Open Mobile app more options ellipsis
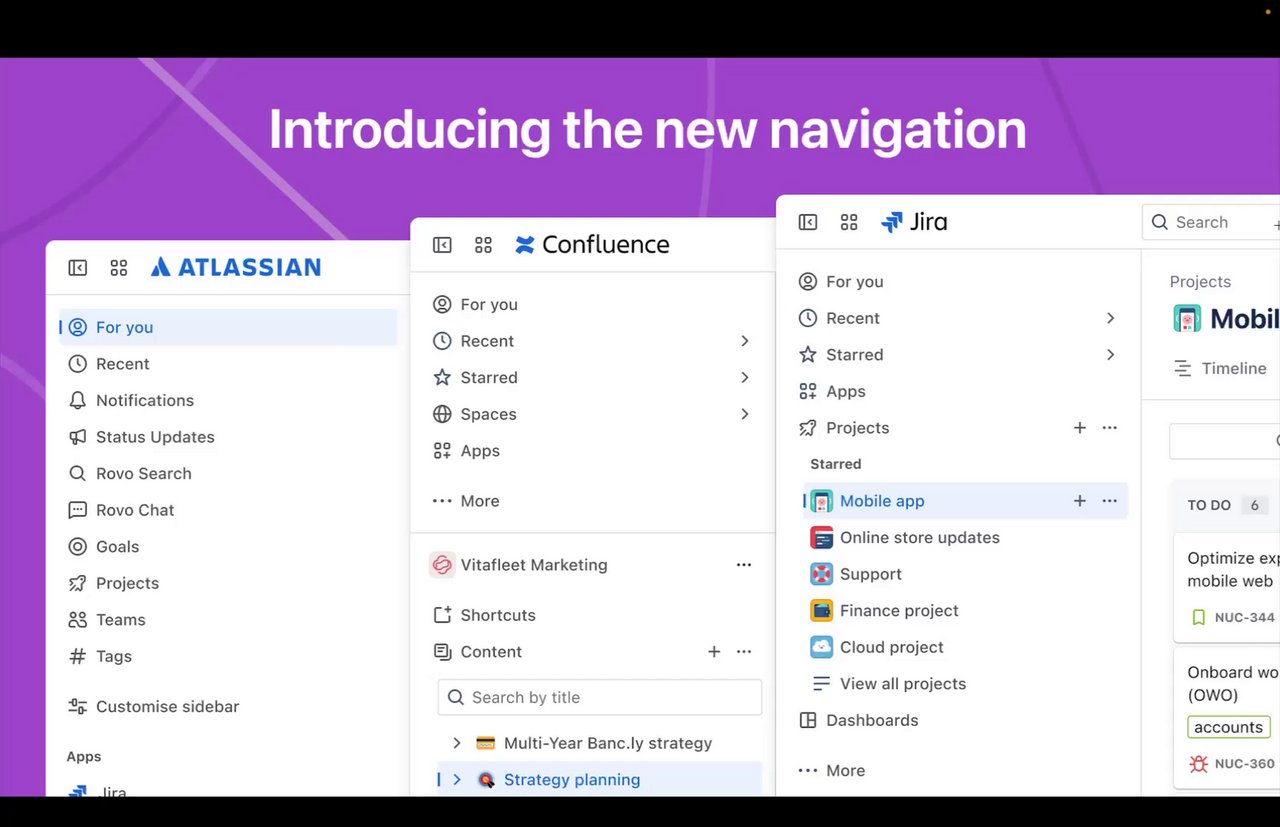1280x827 pixels. [x=1109, y=501]
